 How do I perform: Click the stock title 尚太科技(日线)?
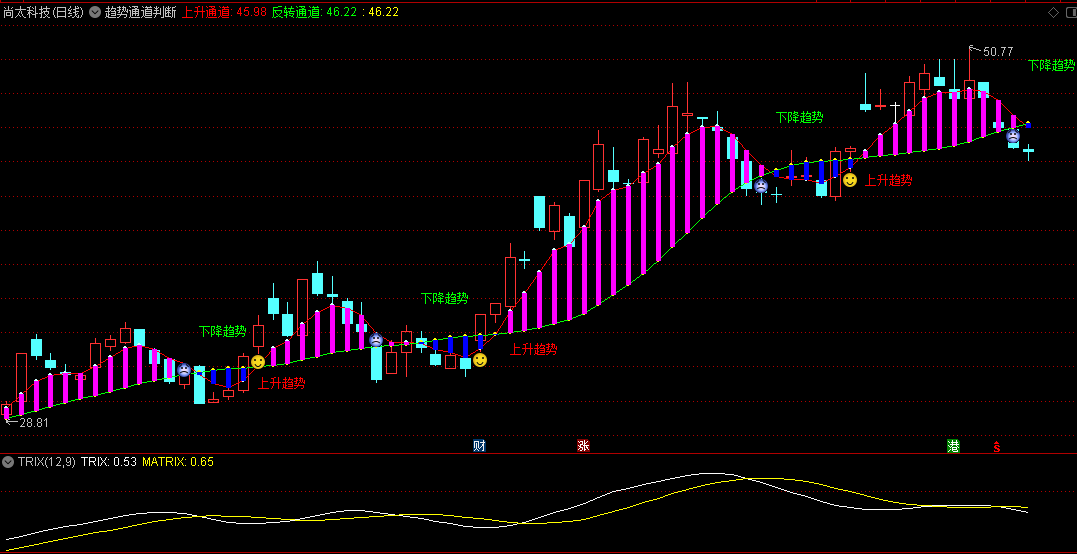(43, 12)
